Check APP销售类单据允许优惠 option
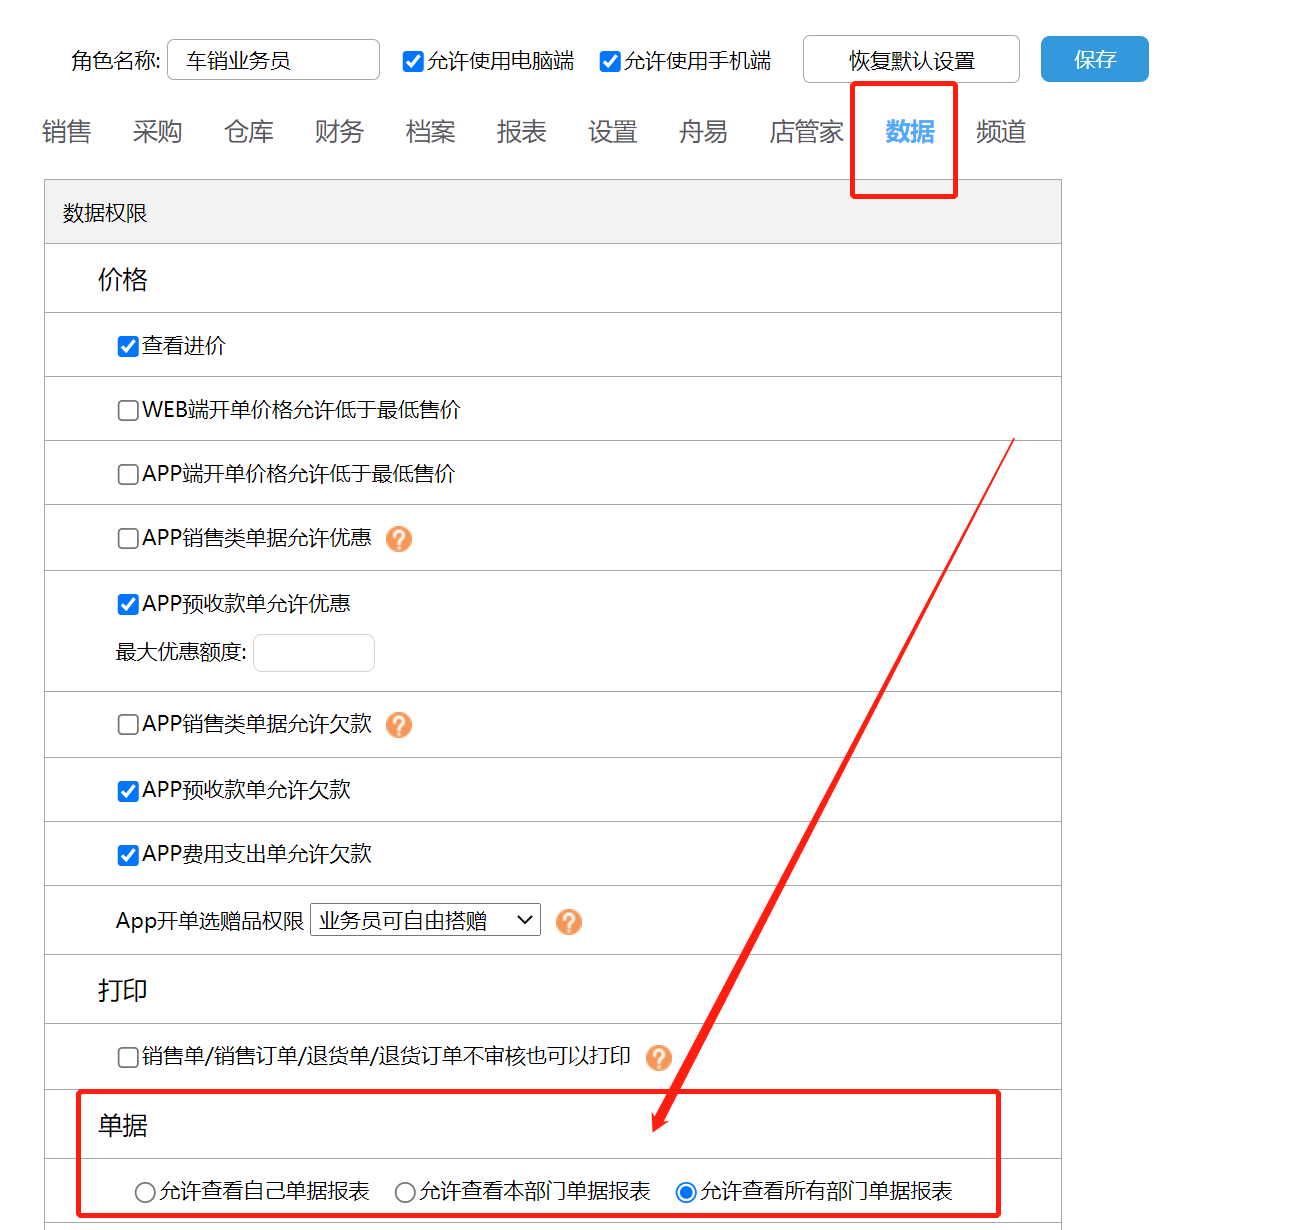The height and width of the screenshot is (1230, 1300). click(128, 539)
